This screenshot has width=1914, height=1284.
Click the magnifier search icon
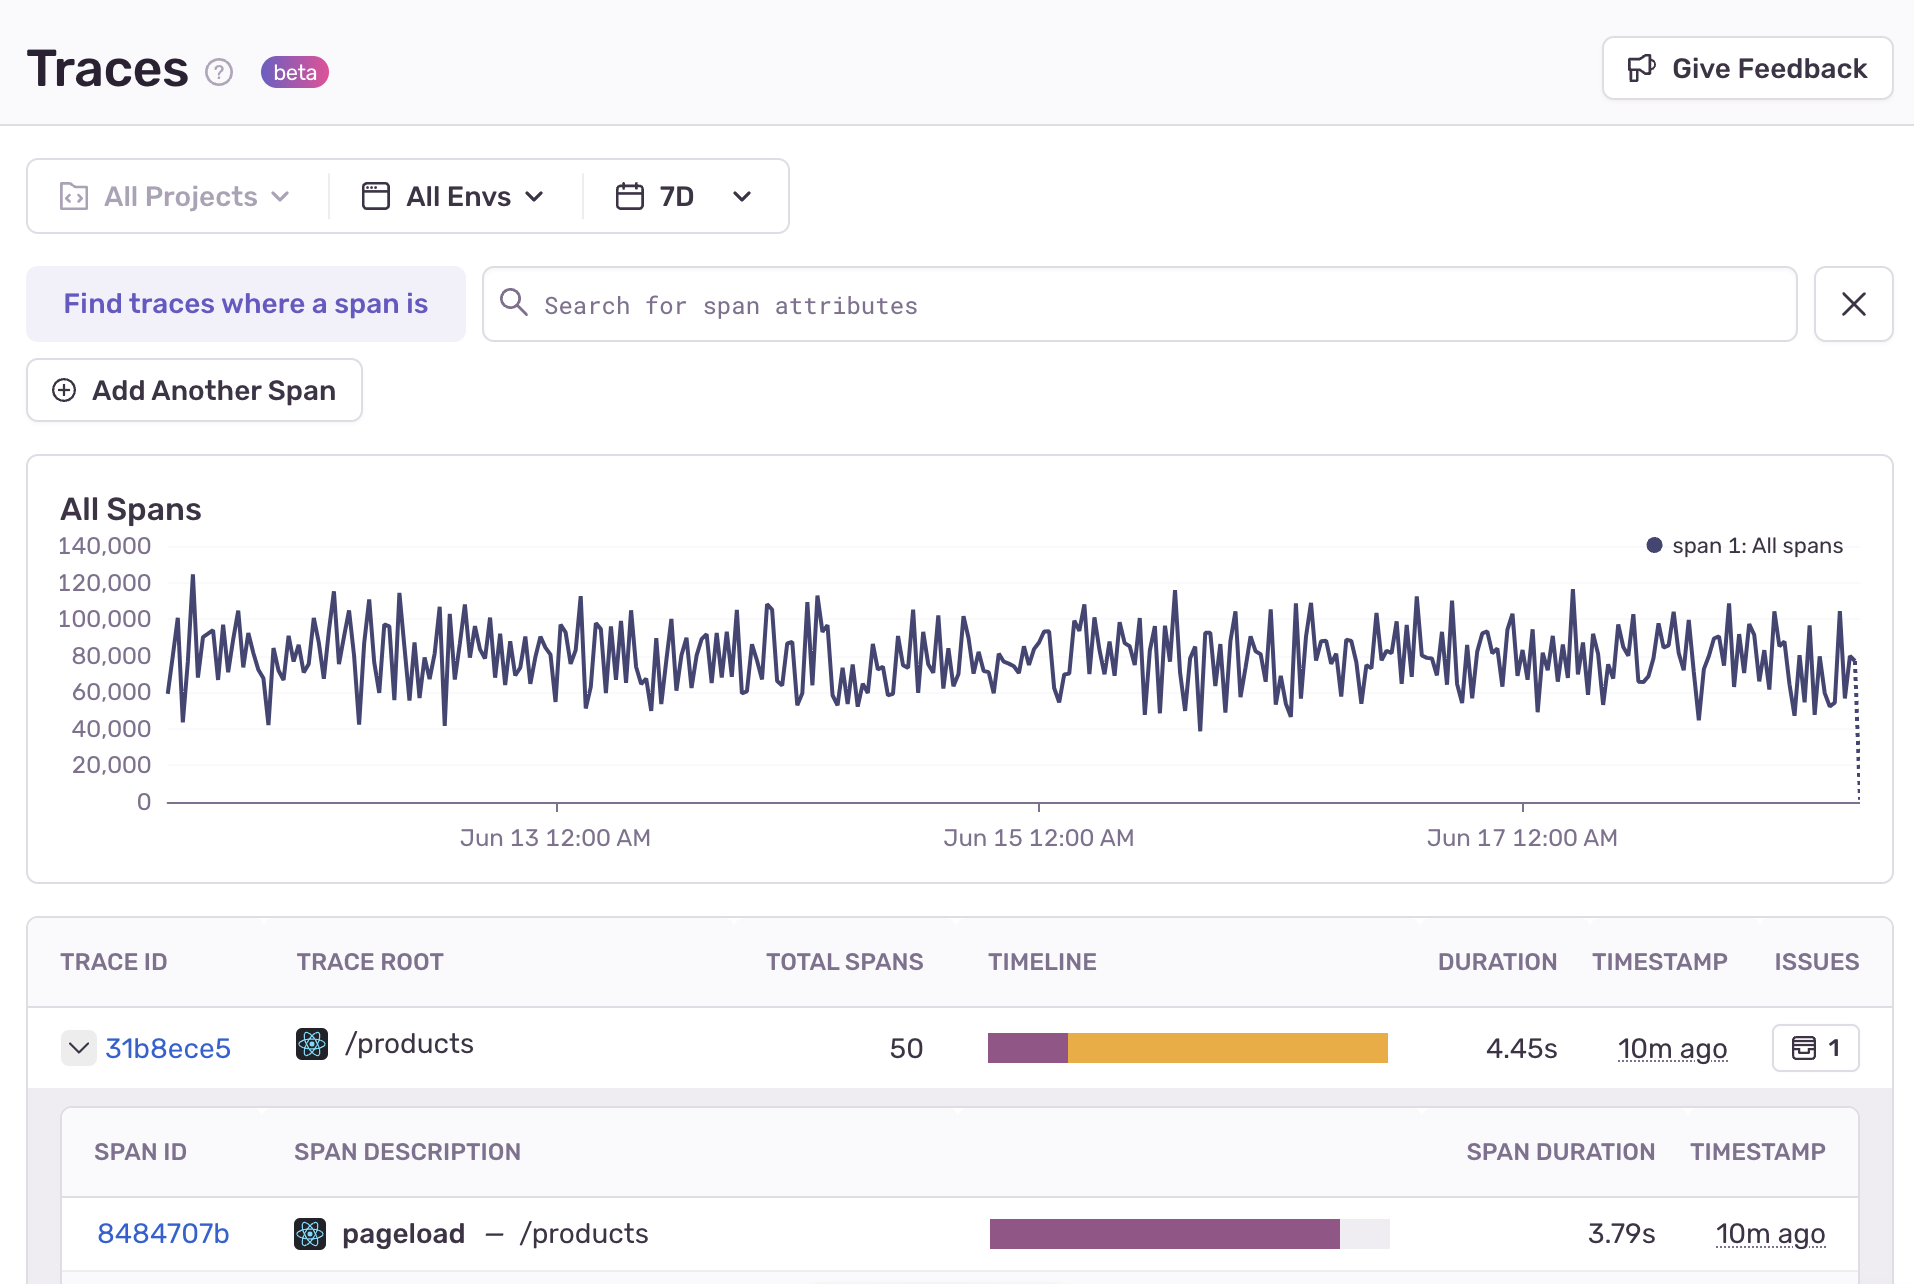pyautogui.click(x=514, y=302)
